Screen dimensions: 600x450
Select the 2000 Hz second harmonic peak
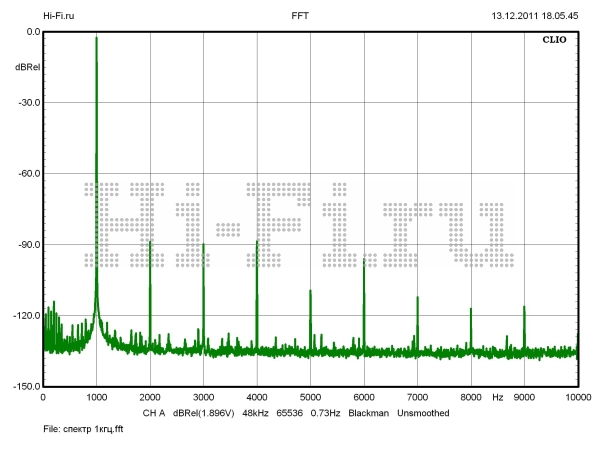click(150, 241)
